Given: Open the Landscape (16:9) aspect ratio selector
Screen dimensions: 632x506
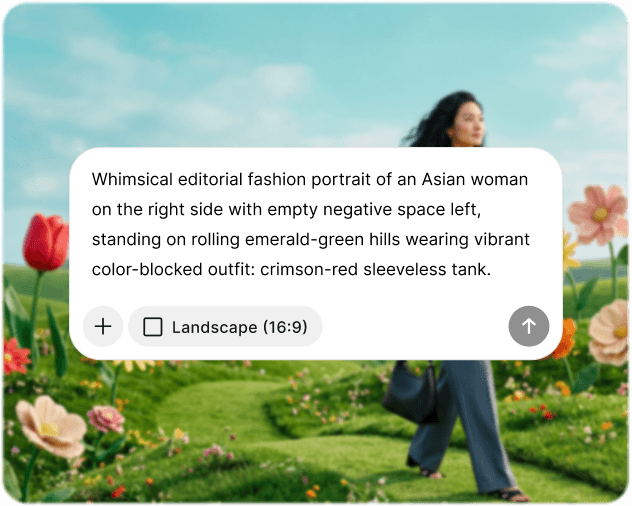Looking at the screenshot, I should (x=225, y=326).
